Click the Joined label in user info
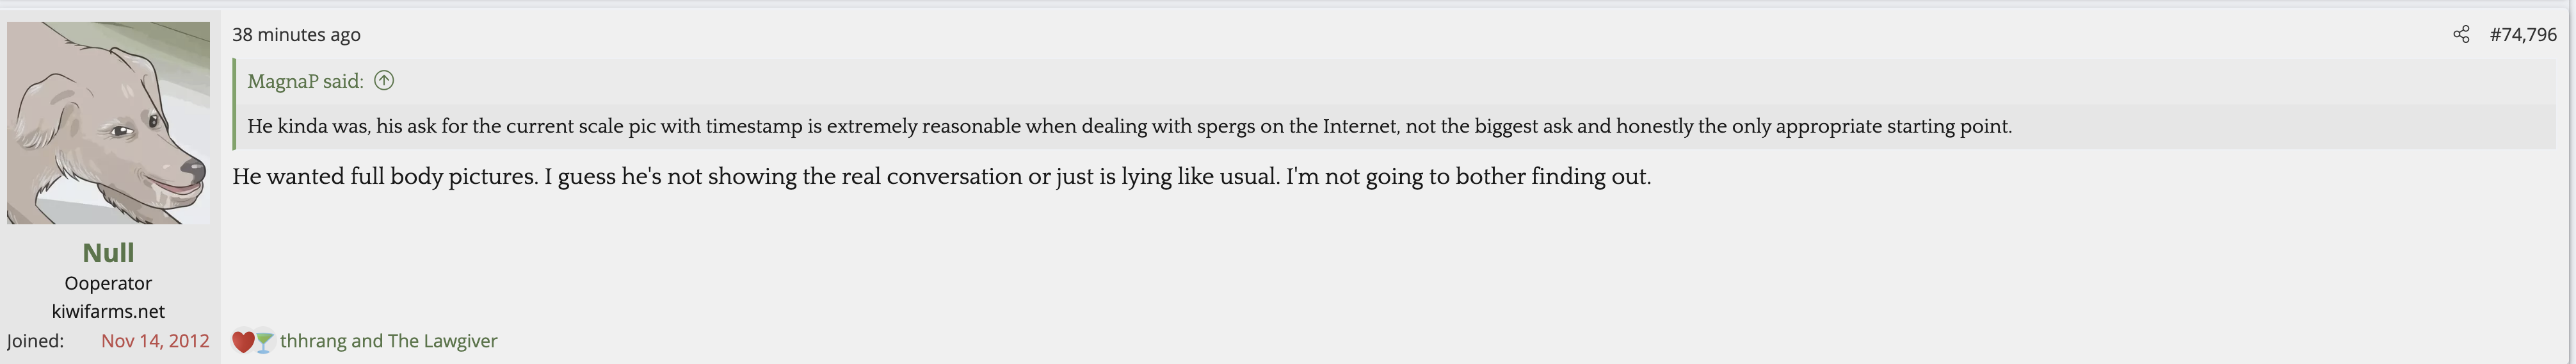This screenshot has height=364, width=2576. coord(35,341)
